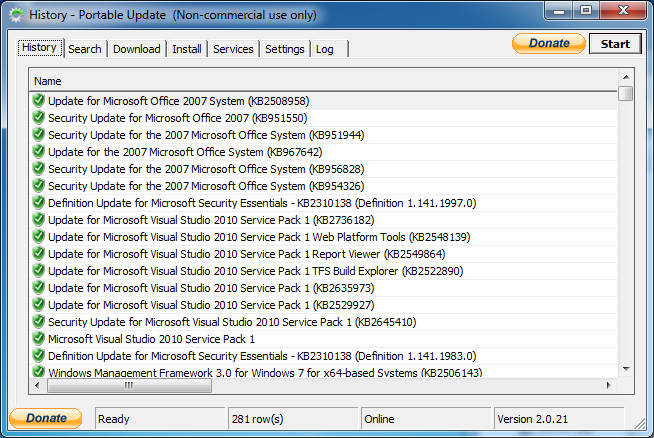Click the '281 row(s)' status entry
The height and width of the screenshot is (438, 654).
pyautogui.click(x=293, y=418)
